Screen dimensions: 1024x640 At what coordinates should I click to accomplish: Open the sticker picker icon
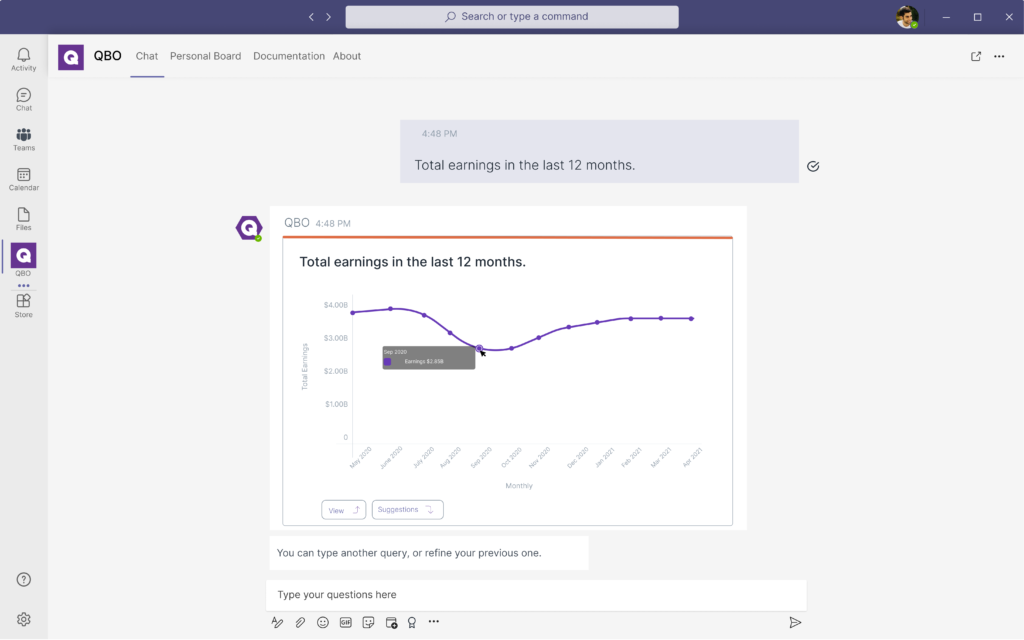pyautogui.click(x=368, y=622)
